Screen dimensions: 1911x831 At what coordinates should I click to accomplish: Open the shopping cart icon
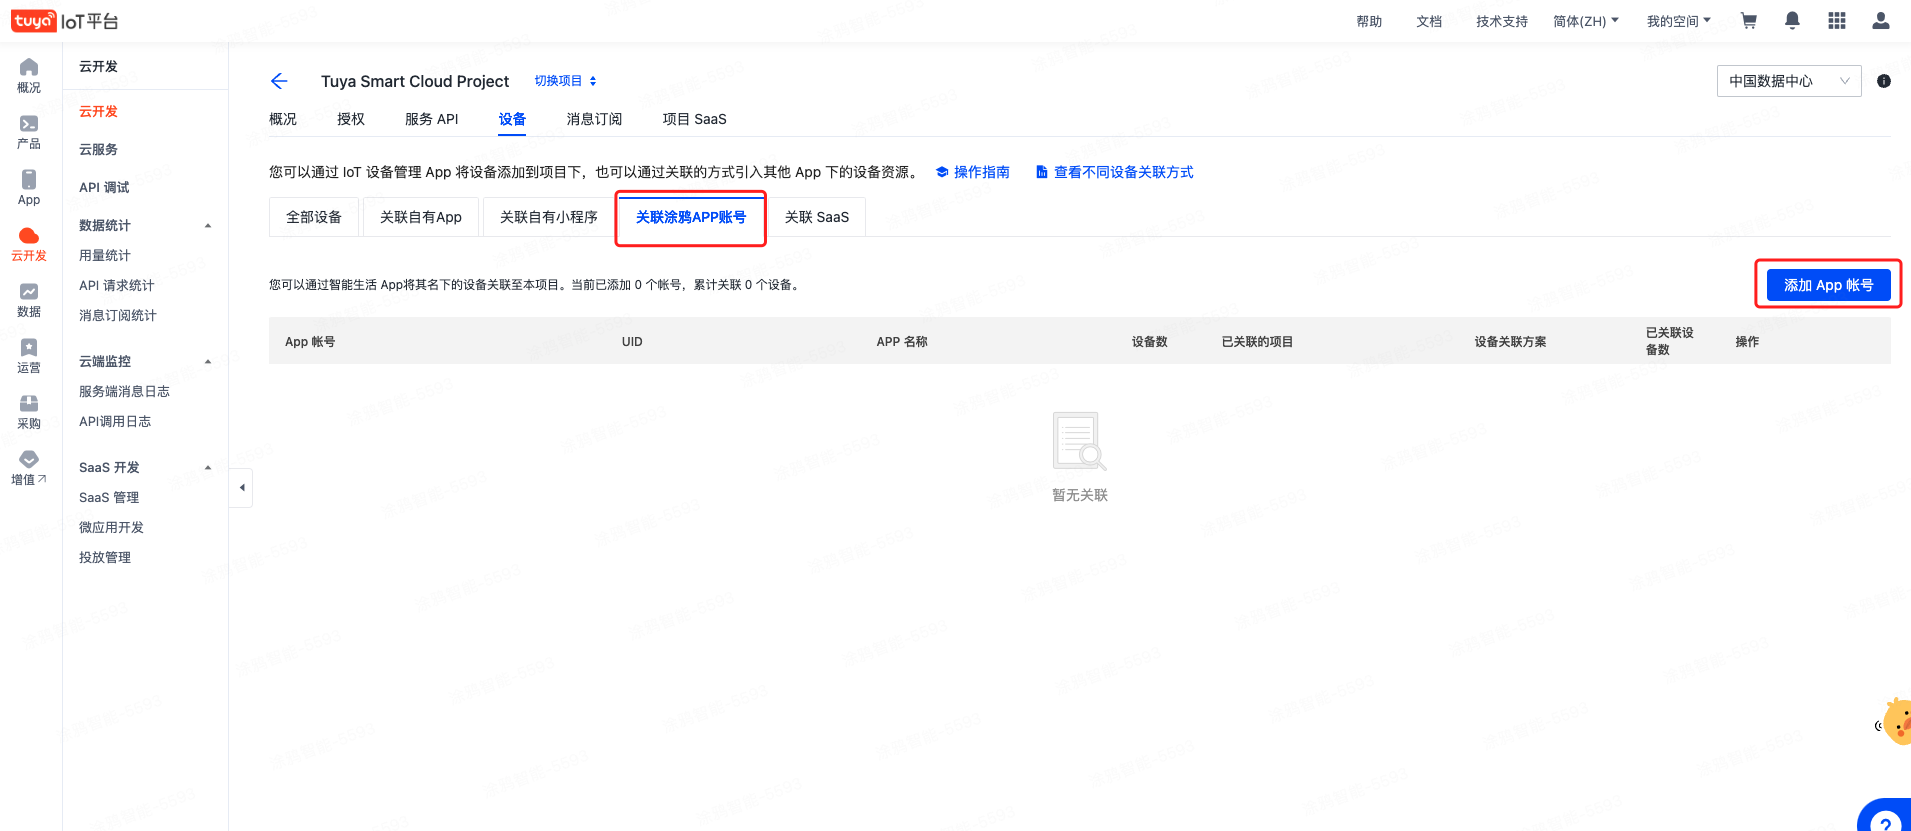(x=1749, y=21)
